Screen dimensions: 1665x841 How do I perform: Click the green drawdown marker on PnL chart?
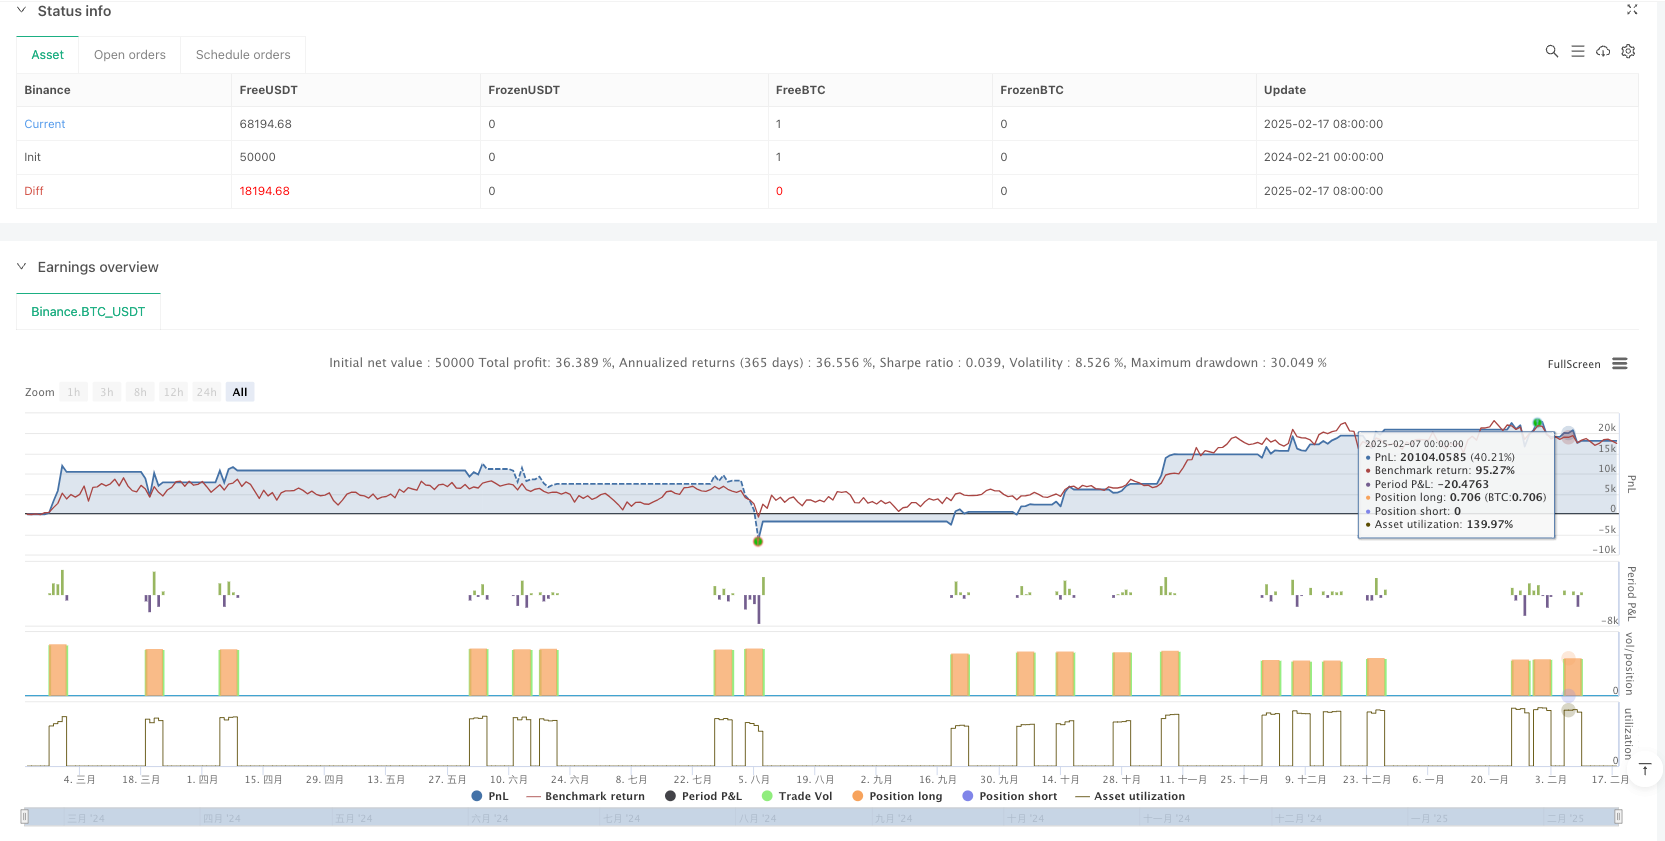(758, 541)
